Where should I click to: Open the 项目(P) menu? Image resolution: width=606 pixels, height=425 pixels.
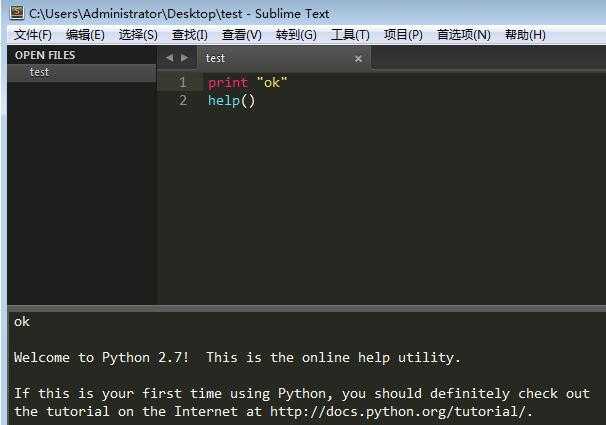tap(403, 35)
